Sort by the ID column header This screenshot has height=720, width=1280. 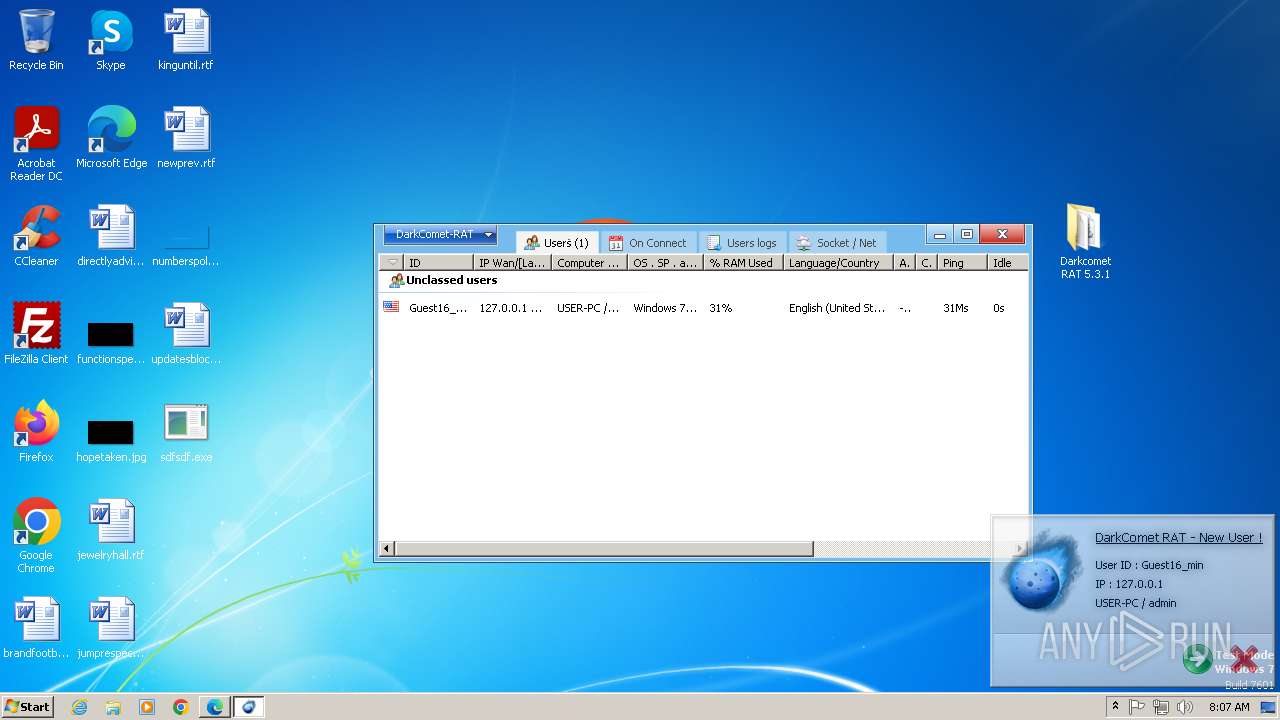[439, 263]
